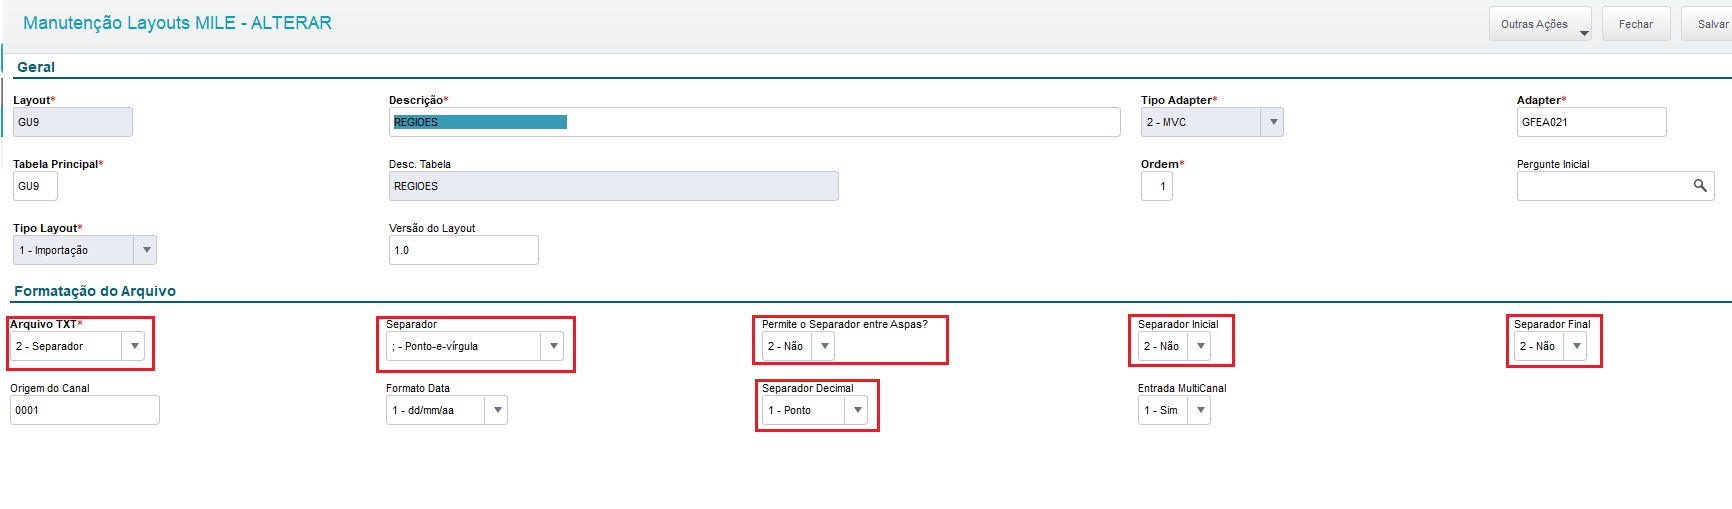The image size is (1732, 509).
Task: Click the Layout field containing GU9
Action: (73, 122)
